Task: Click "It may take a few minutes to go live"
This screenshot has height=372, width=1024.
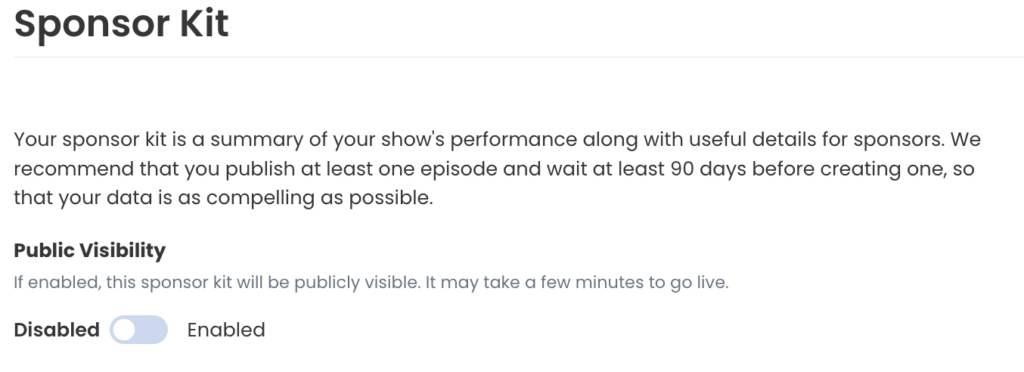Action: [577, 283]
